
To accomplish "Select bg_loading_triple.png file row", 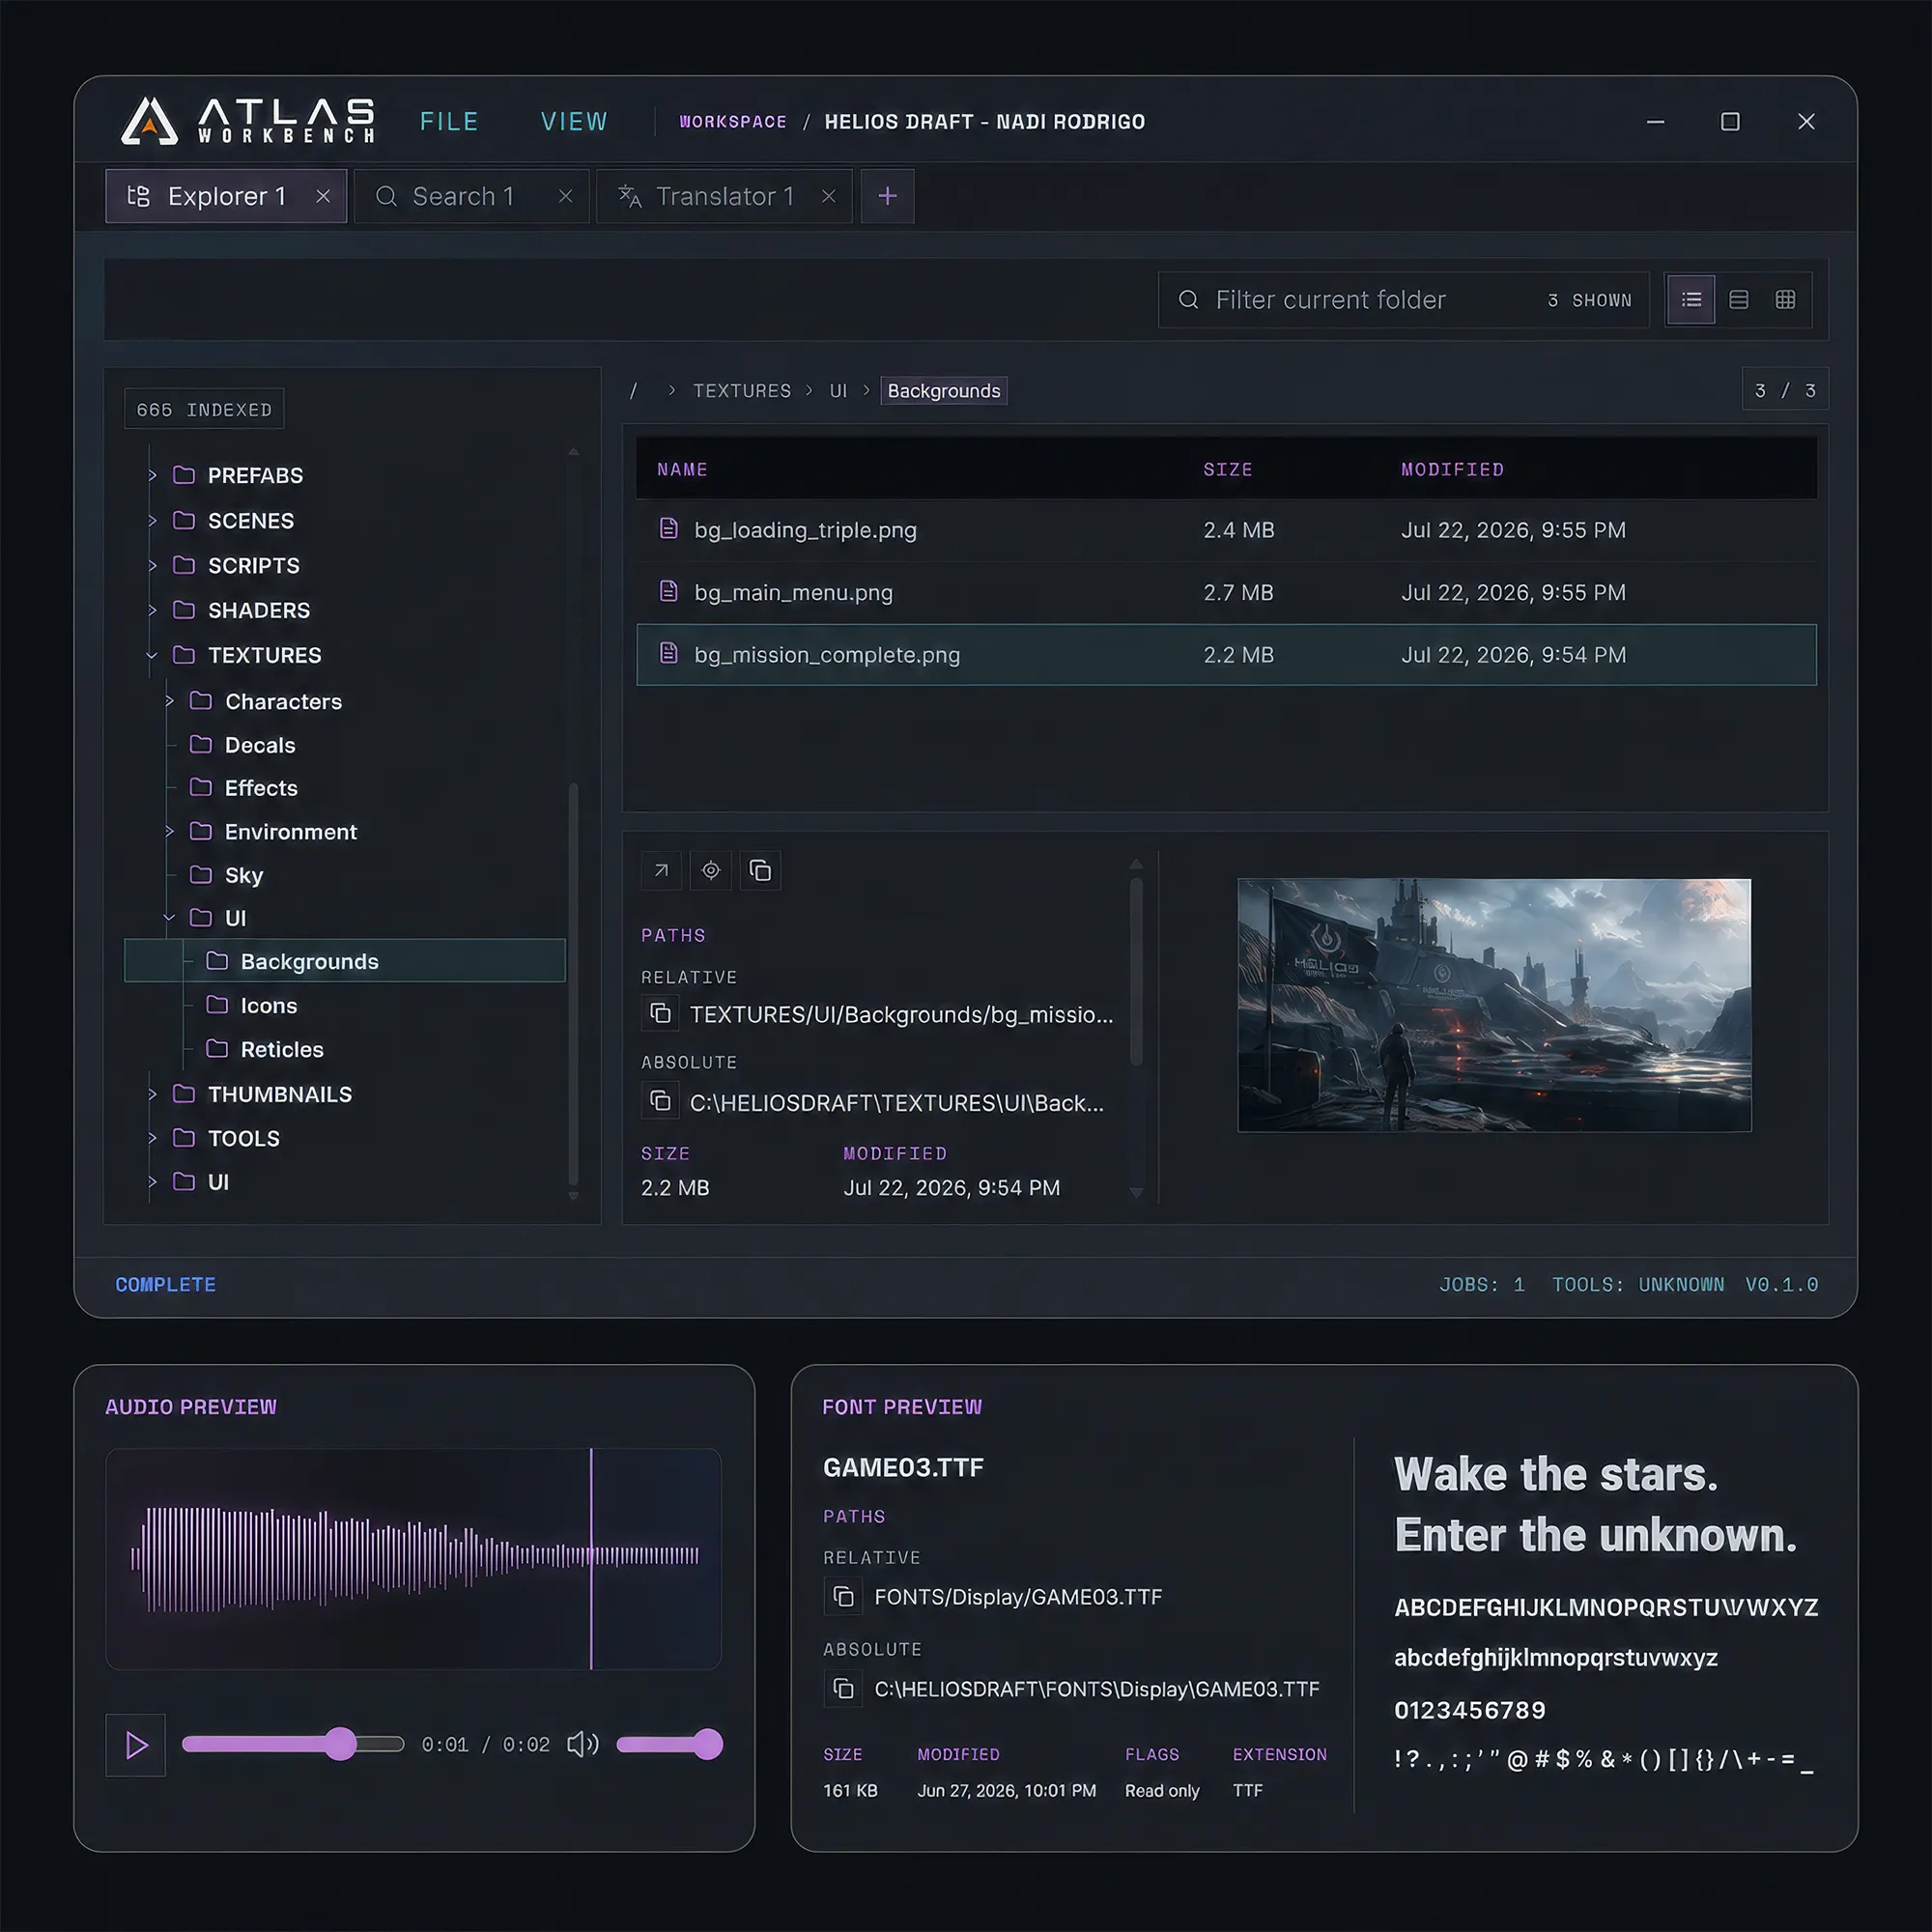I will pyautogui.click(x=1226, y=530).
